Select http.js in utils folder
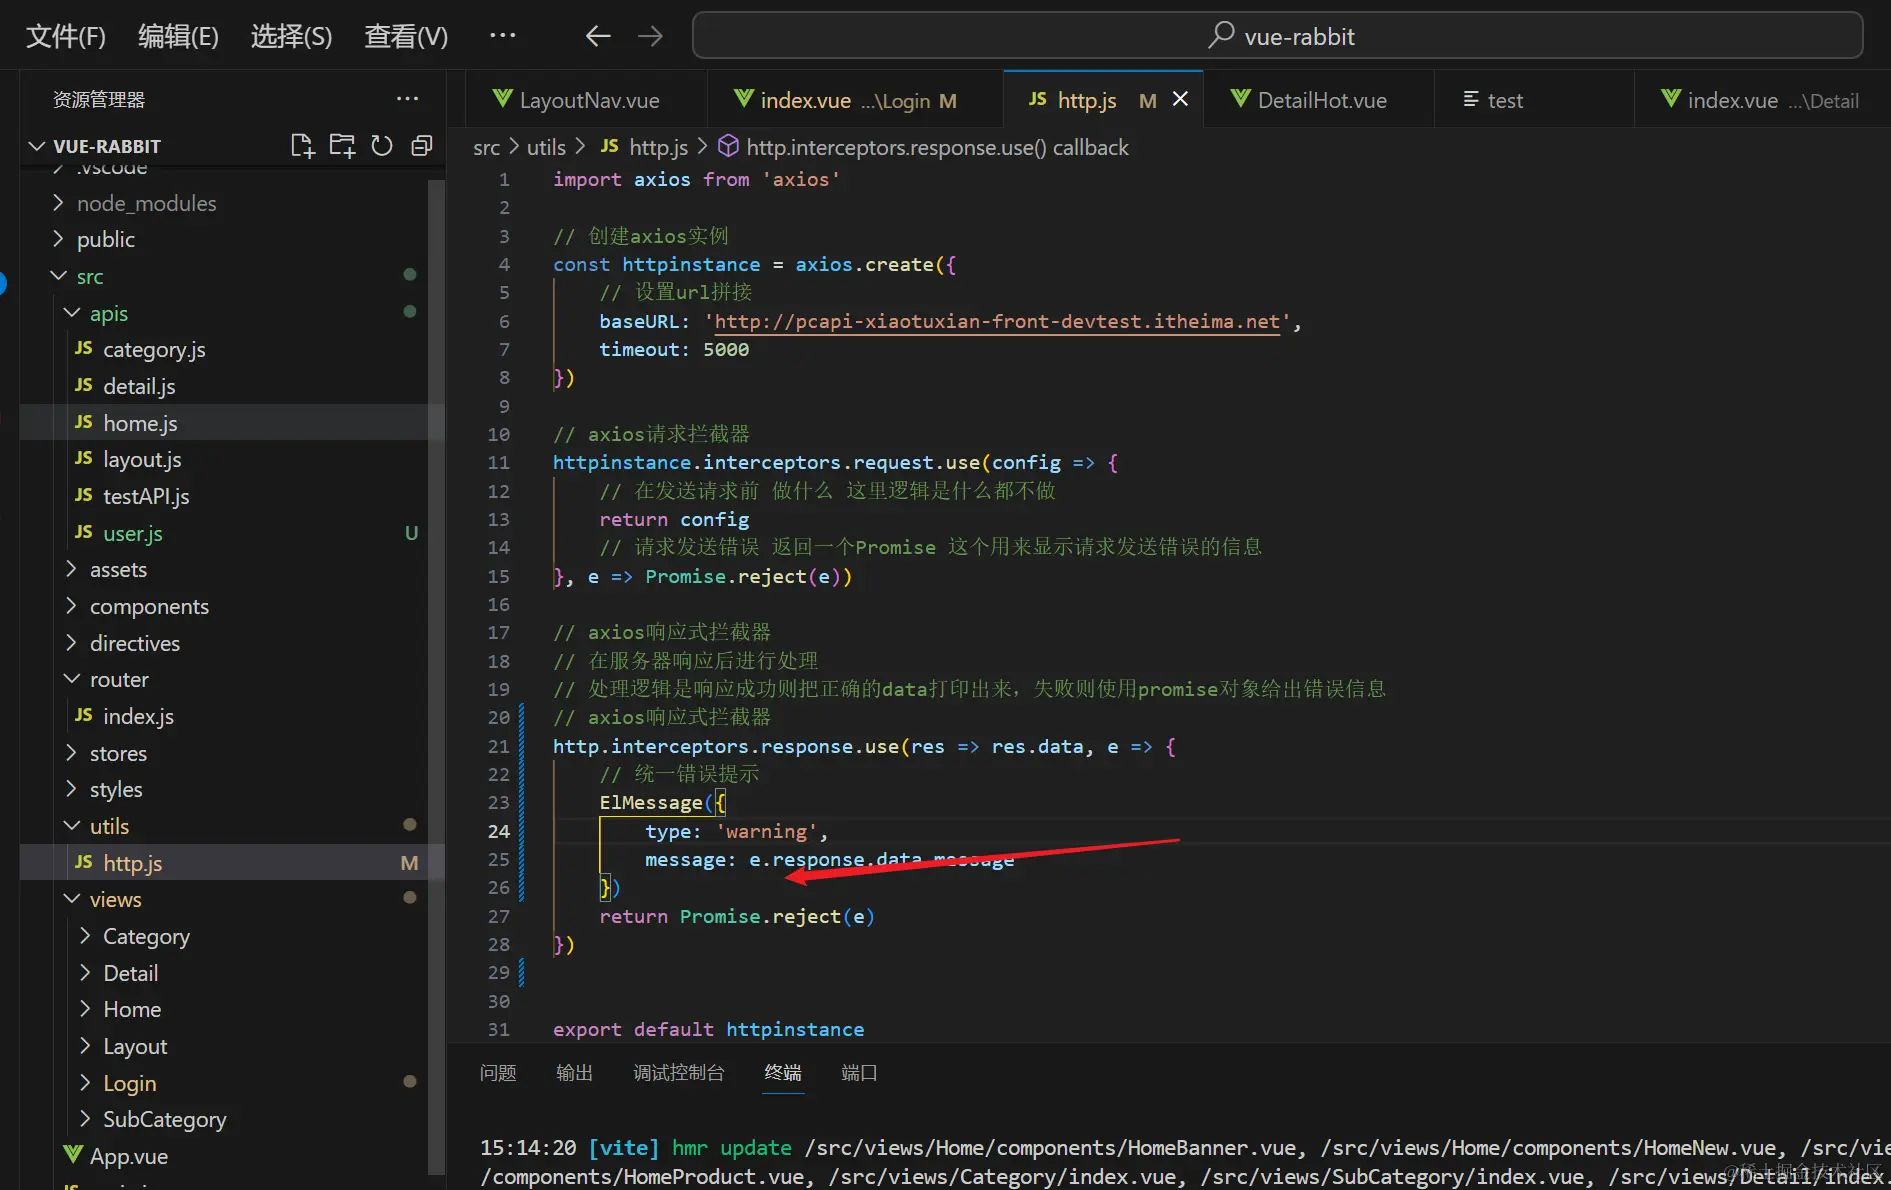 click(x=133, y=863)
